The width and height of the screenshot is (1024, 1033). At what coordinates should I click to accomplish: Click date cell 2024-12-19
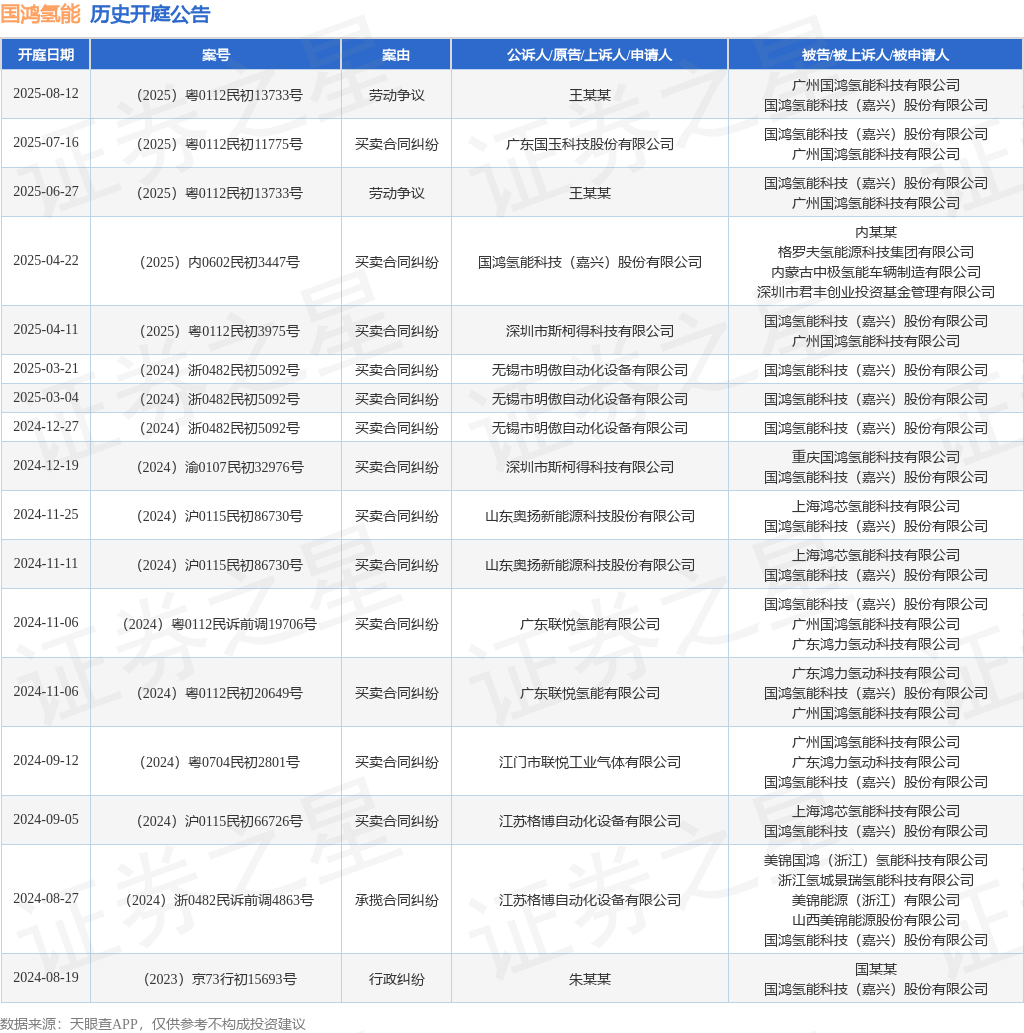tap(45, 465)
